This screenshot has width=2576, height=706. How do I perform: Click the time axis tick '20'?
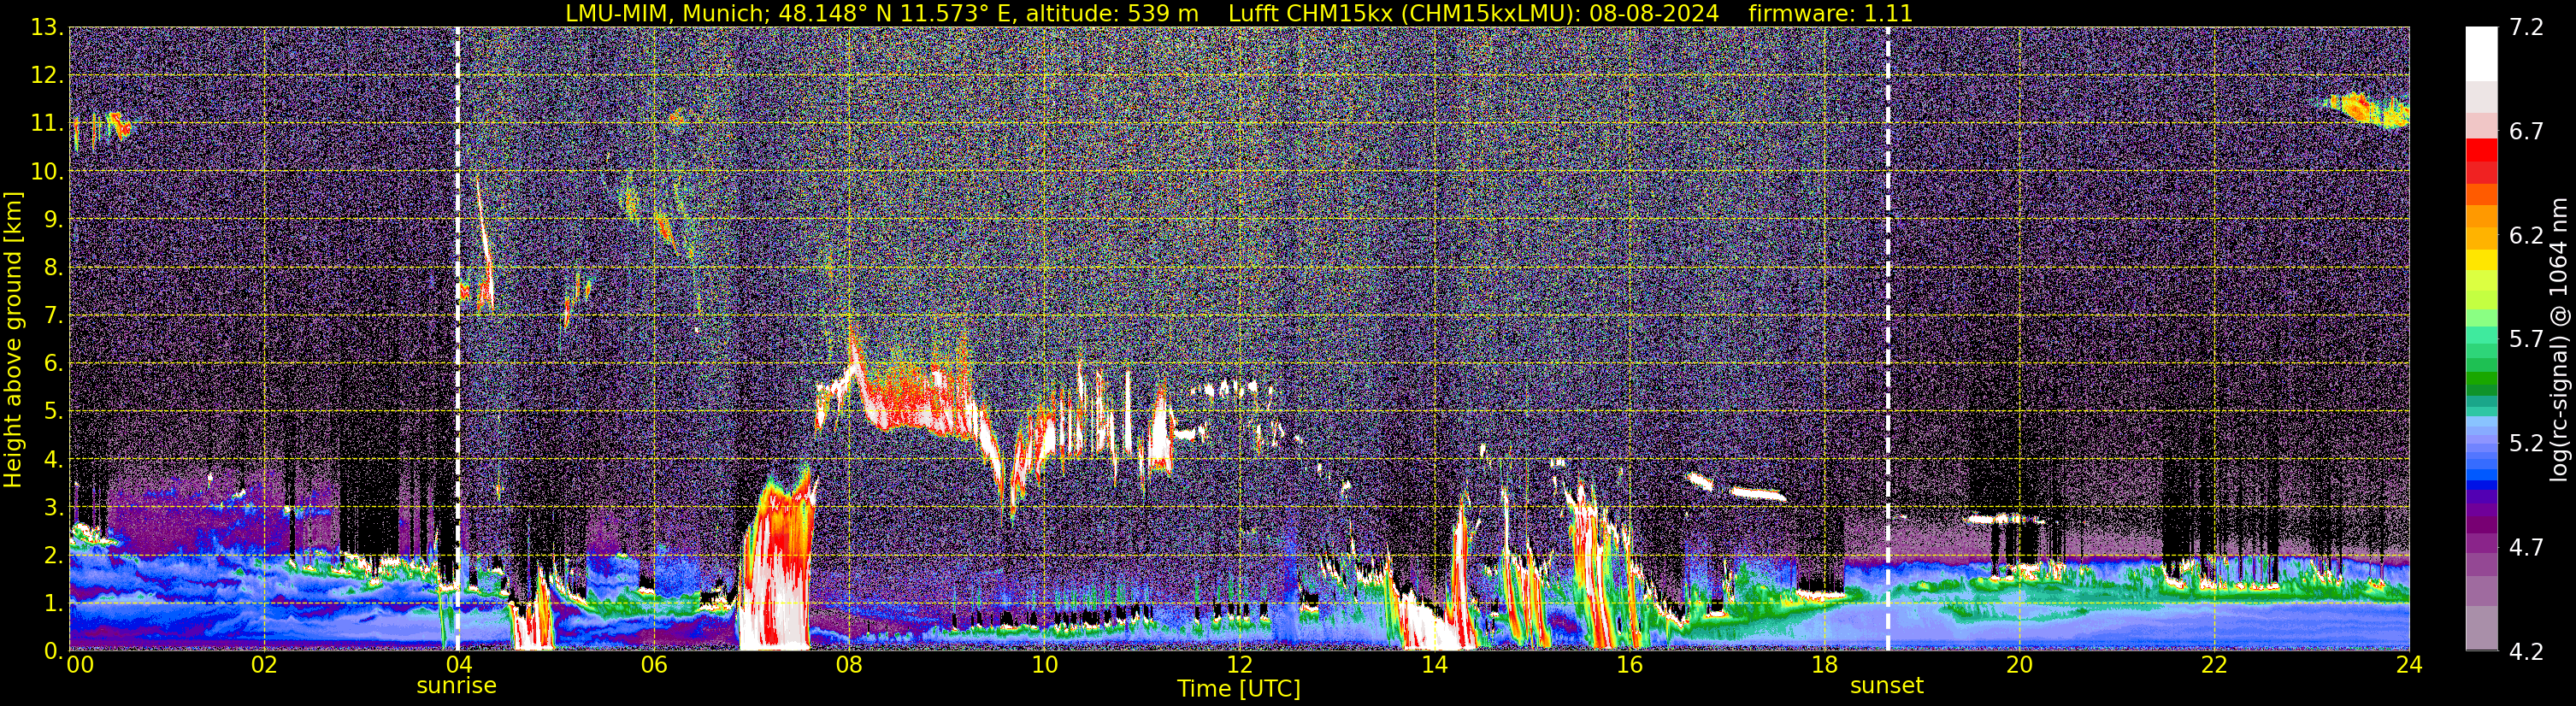(x=2019, y=664)
